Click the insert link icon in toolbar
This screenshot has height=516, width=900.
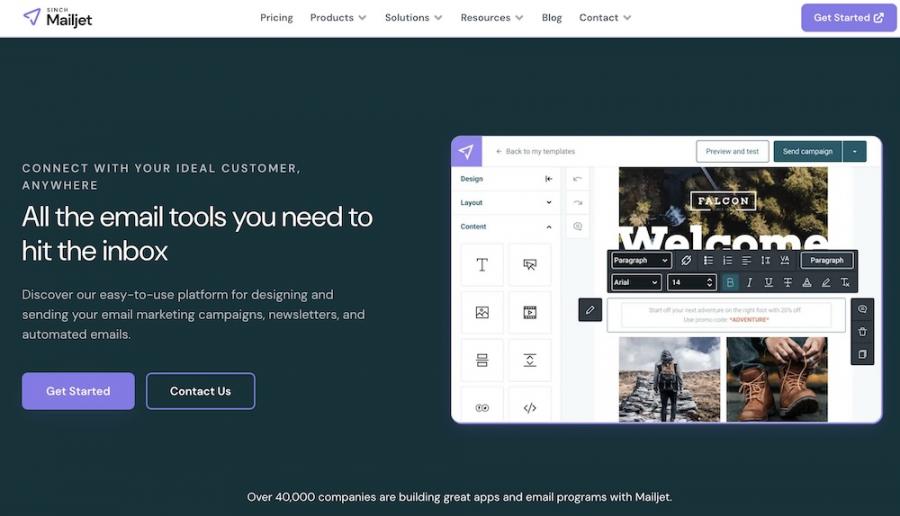686,261
